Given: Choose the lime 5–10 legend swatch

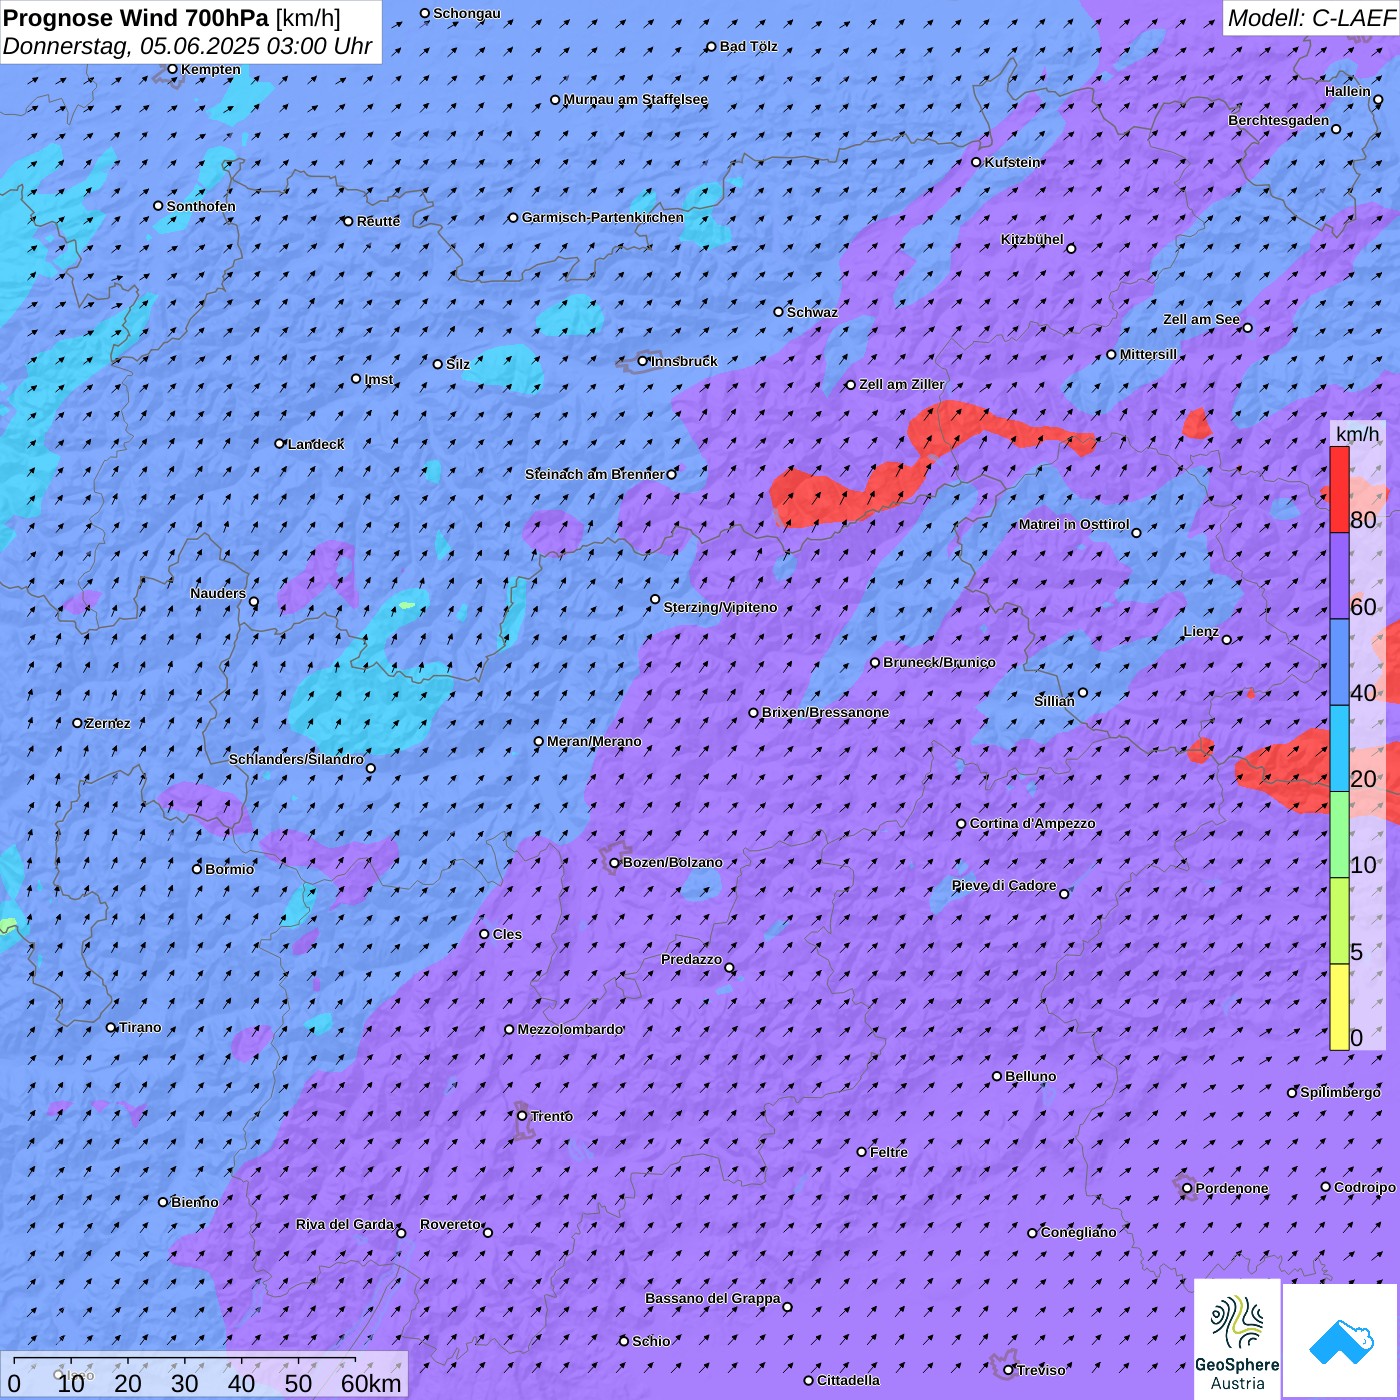Looking at the screenshot, I should pos(1339,921).
